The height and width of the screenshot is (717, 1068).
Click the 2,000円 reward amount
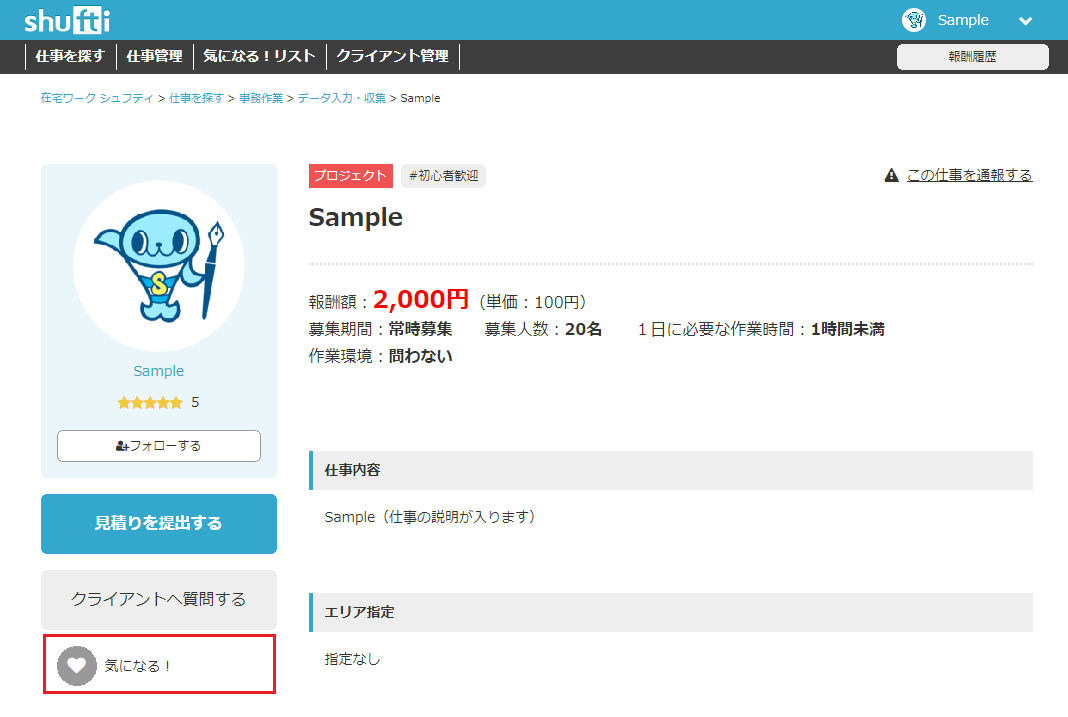tap(421, 299)
